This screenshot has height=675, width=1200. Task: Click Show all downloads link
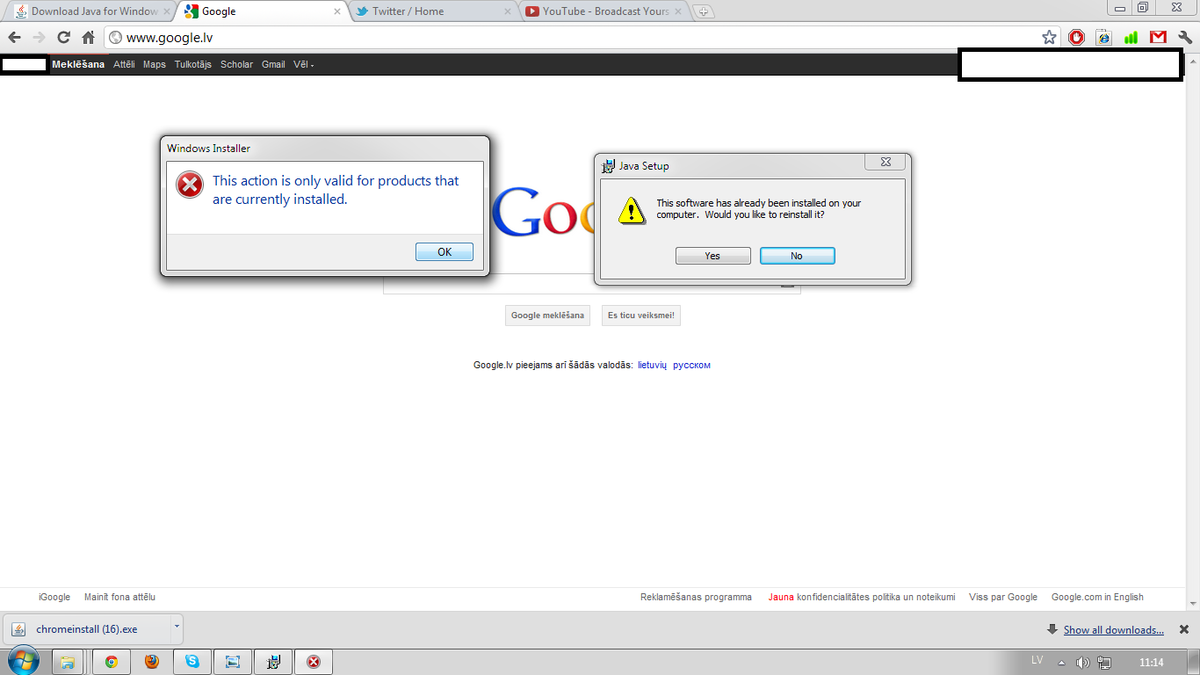click(x=1113, y=630)
